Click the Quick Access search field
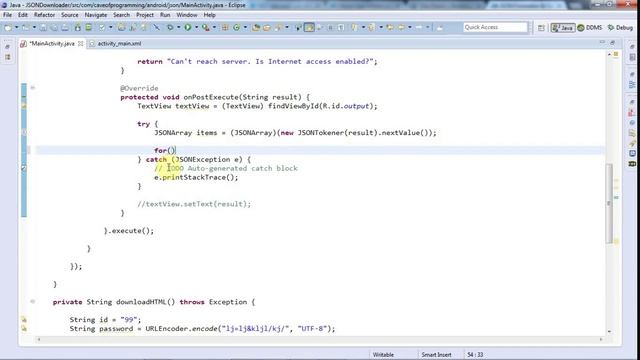 point(495,27)
